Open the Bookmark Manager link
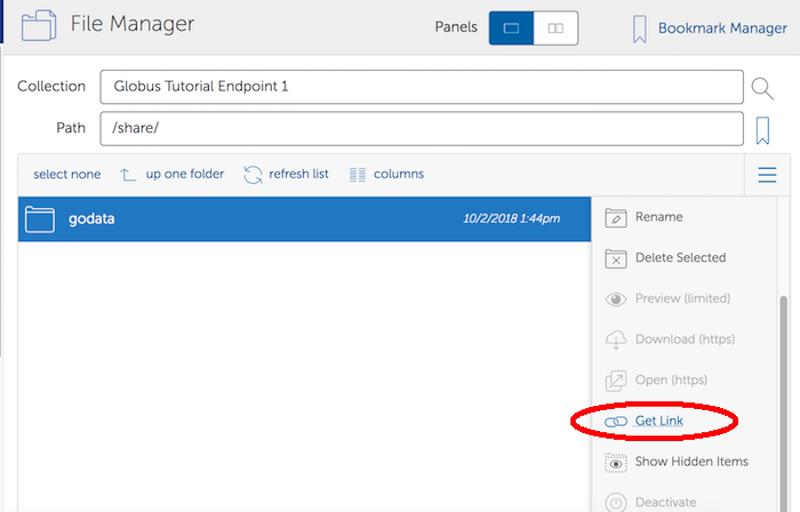This screenshot has width=800, height=512. 722,28
